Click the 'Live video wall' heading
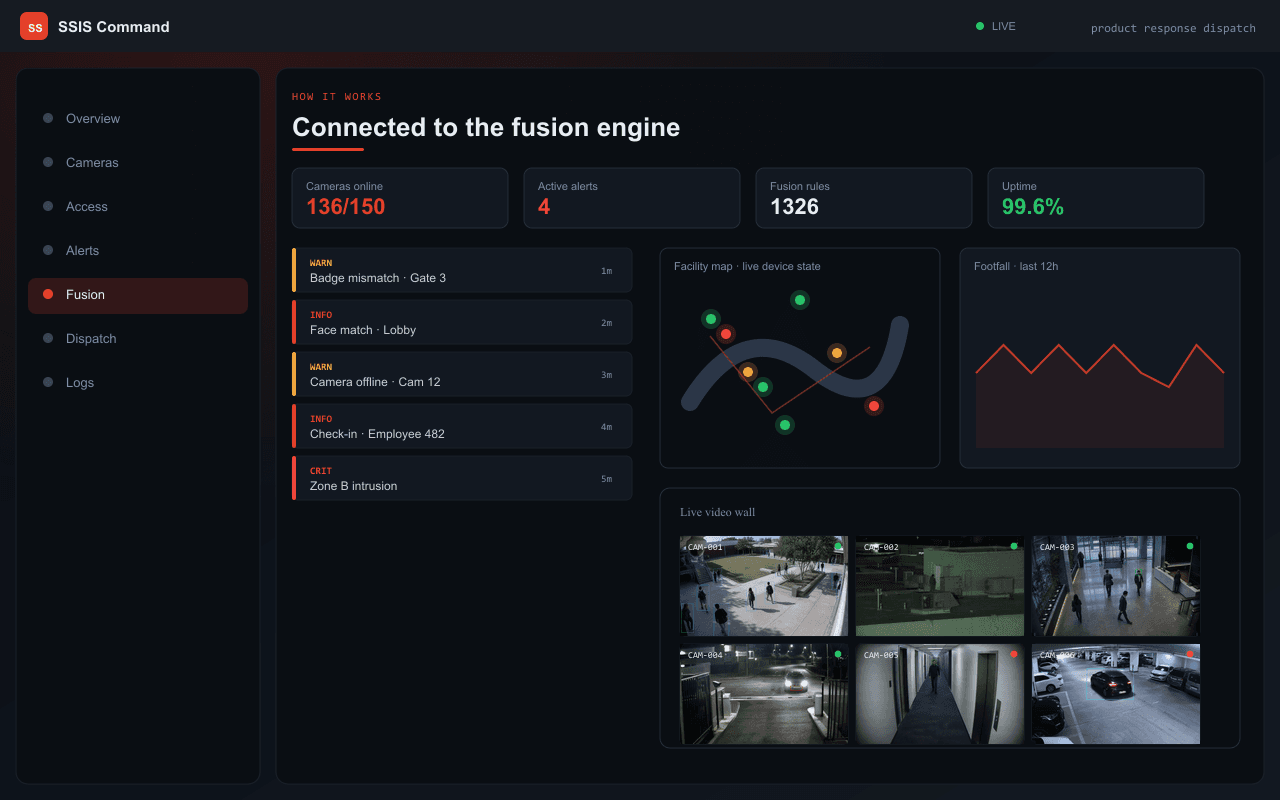1280x800 pixels. coord(718,512)
